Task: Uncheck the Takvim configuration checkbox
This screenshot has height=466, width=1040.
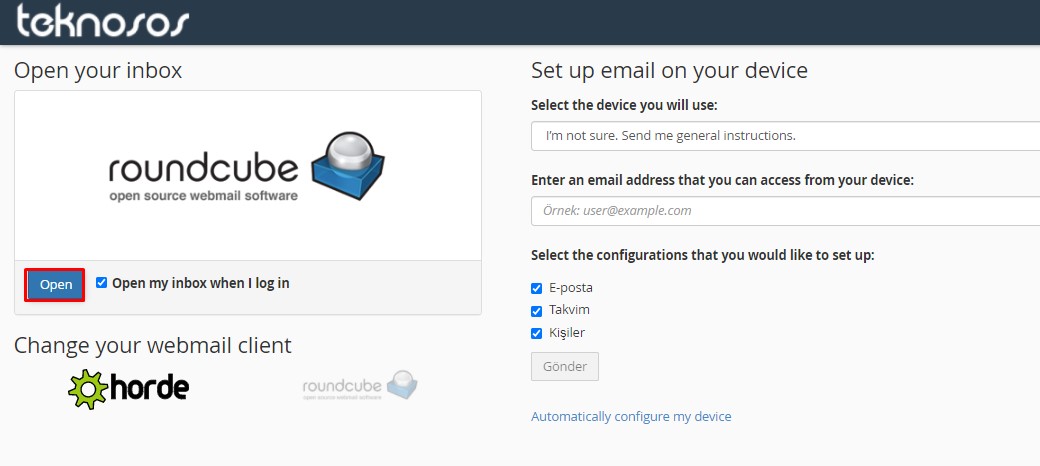Action: [x=537, y=311]
